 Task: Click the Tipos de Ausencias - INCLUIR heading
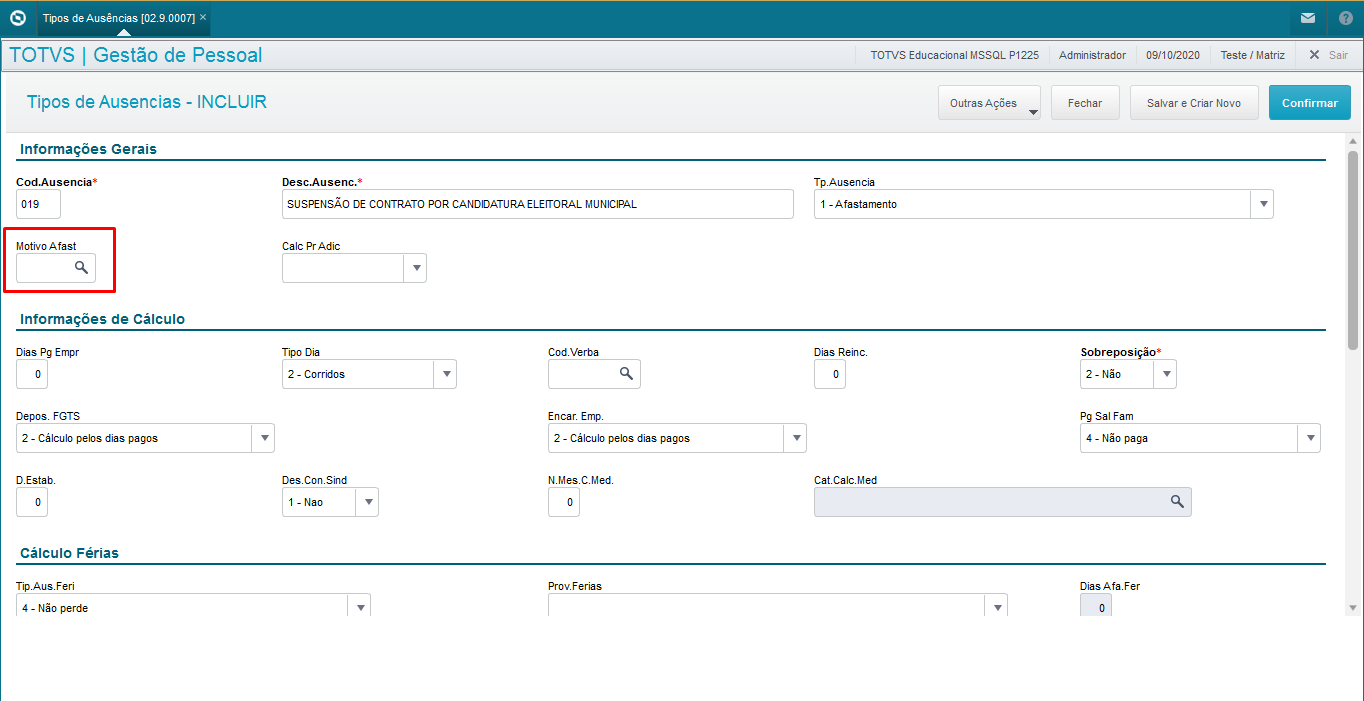point(147,102)
